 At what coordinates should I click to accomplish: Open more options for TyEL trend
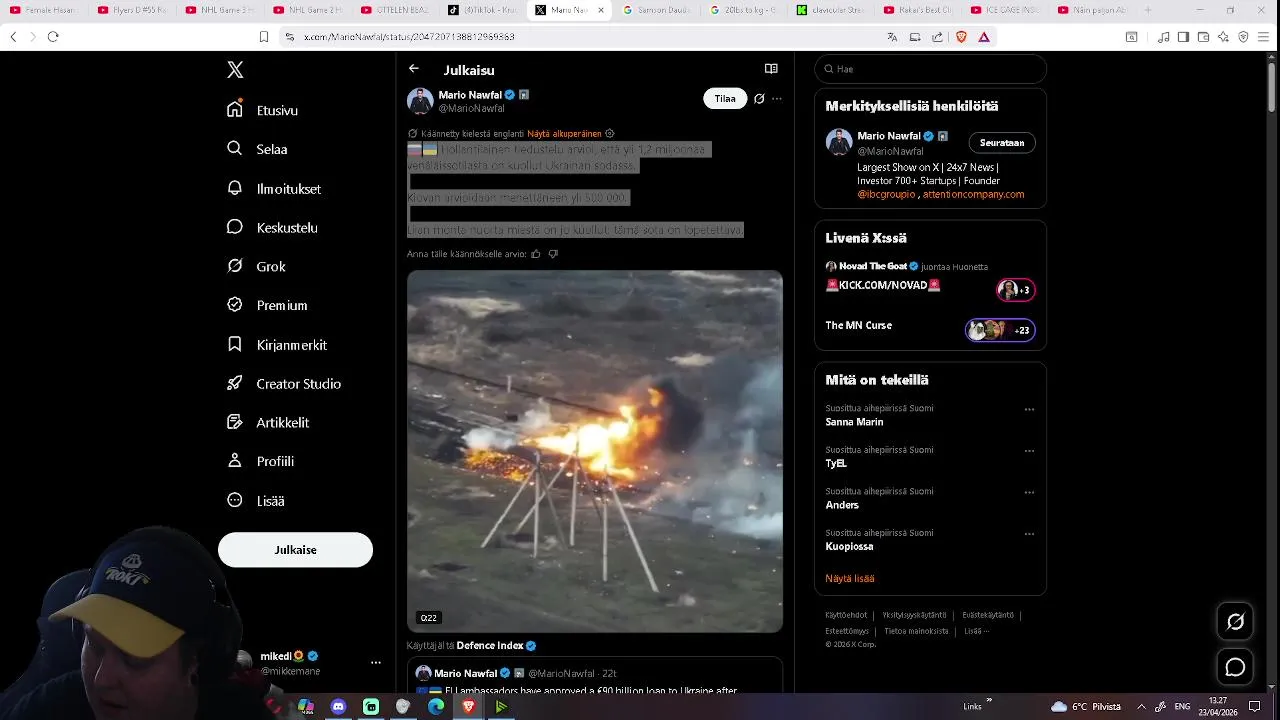pyautogui.click(x=1029, y=451)
